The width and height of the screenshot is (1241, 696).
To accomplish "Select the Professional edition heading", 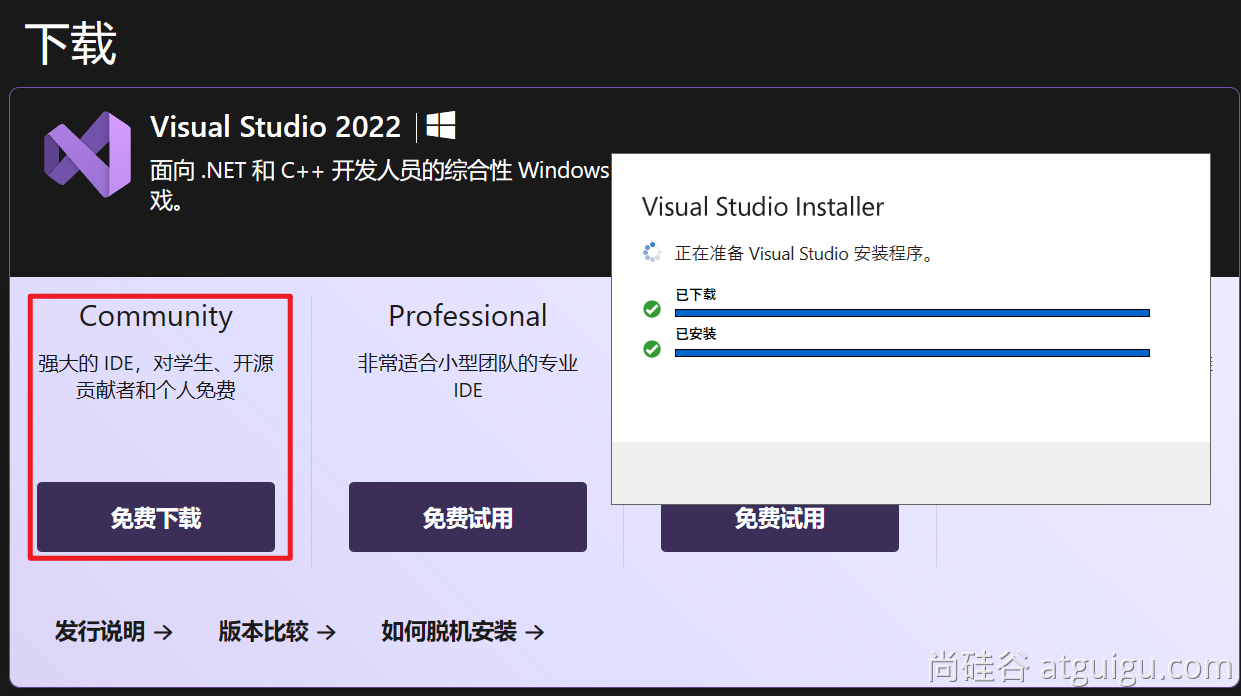I will point(468,316).
